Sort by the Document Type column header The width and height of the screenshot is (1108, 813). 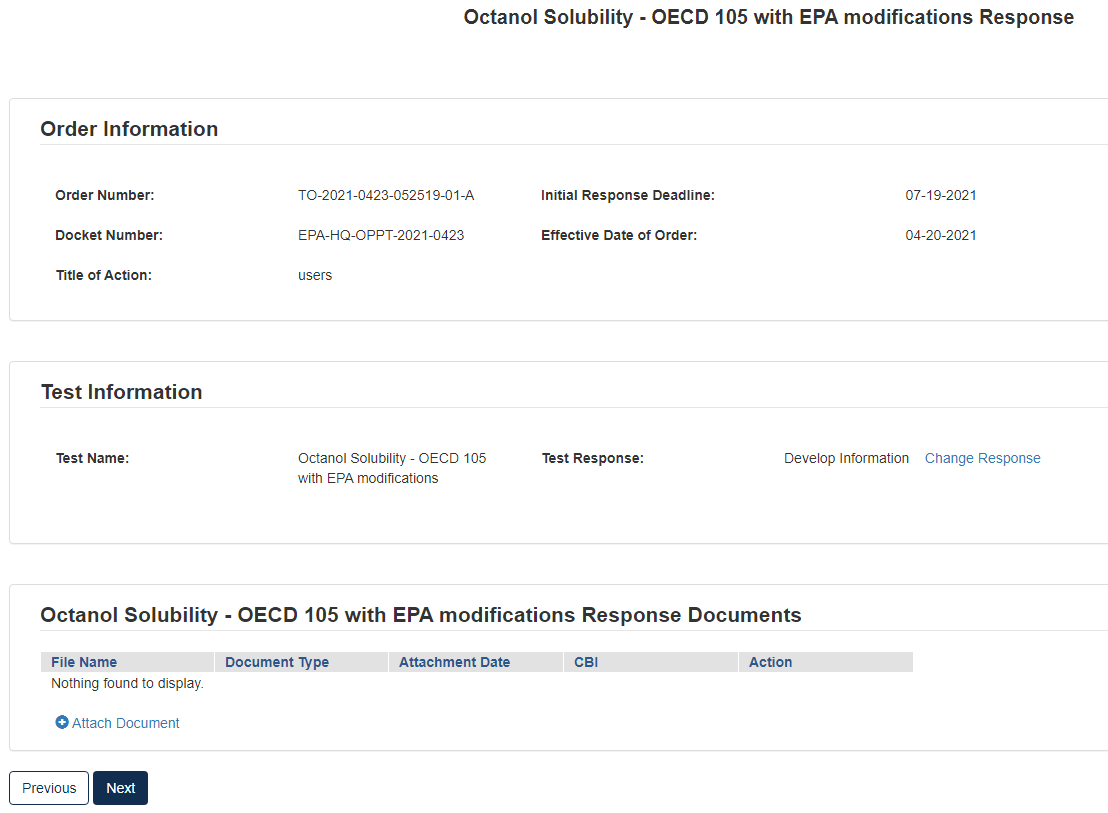pos(277,662)
